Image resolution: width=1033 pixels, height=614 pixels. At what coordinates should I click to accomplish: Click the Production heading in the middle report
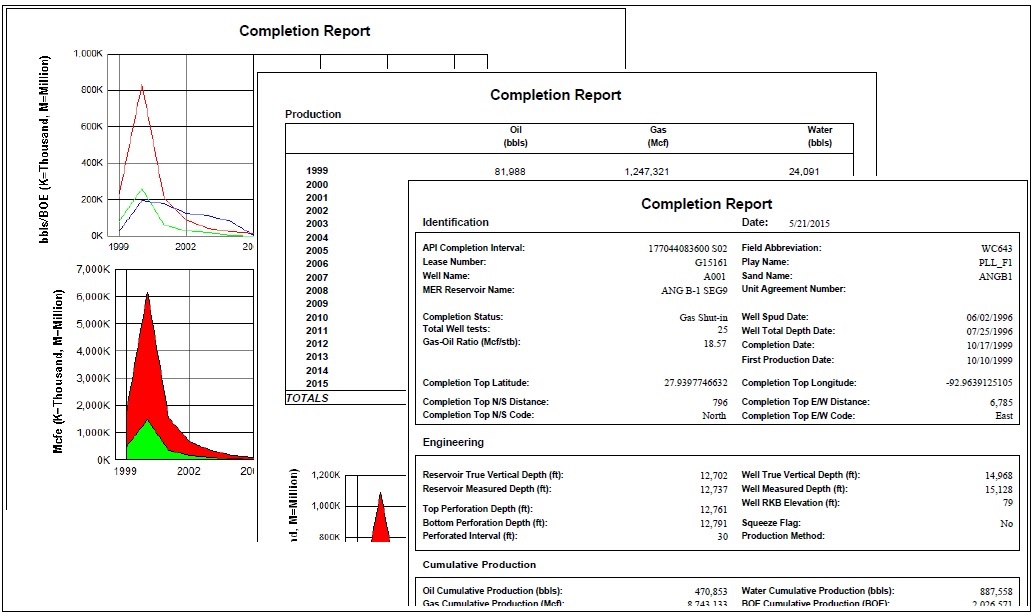pos(313,114)
